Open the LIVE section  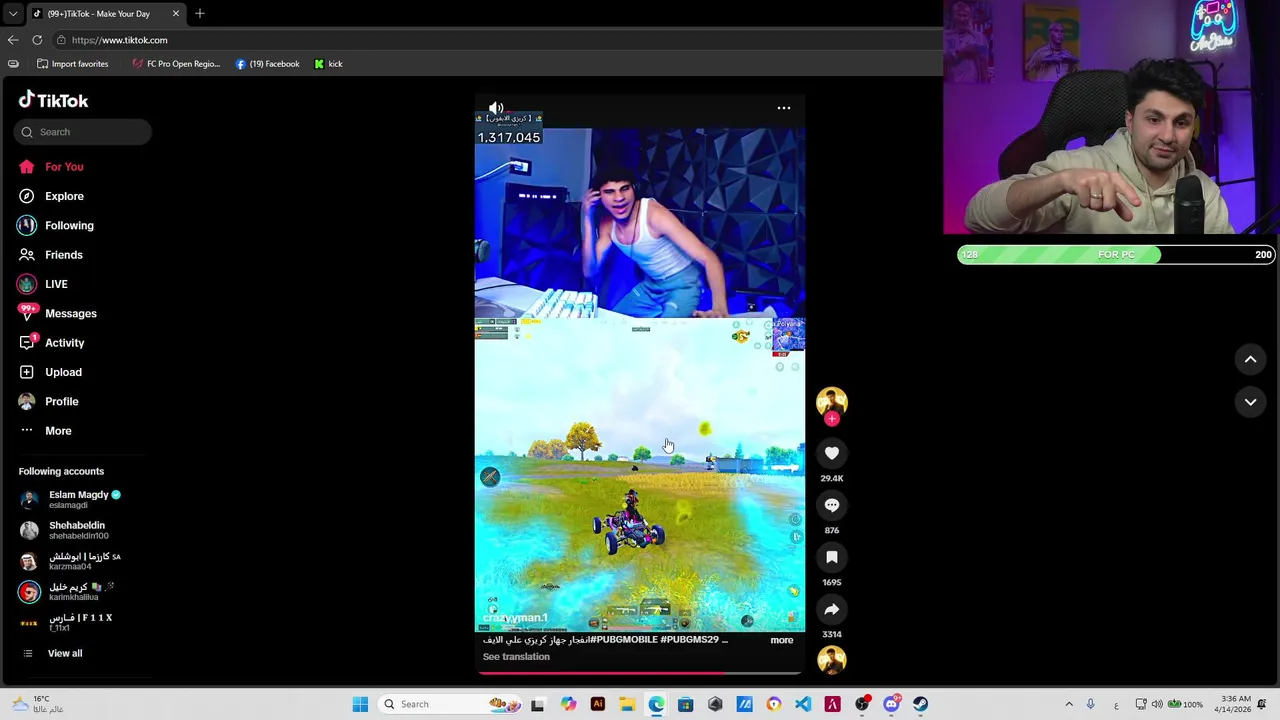pyautogui.click(x=56, y=284)
